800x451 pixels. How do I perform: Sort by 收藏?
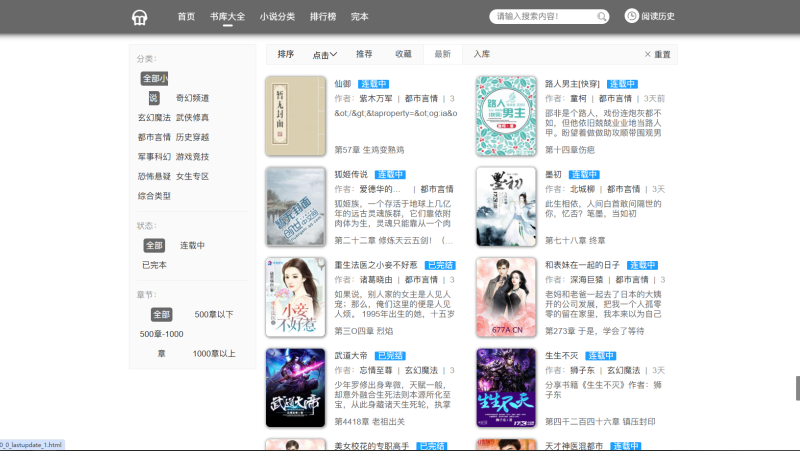pyautogui.click(x=404, y=54)
